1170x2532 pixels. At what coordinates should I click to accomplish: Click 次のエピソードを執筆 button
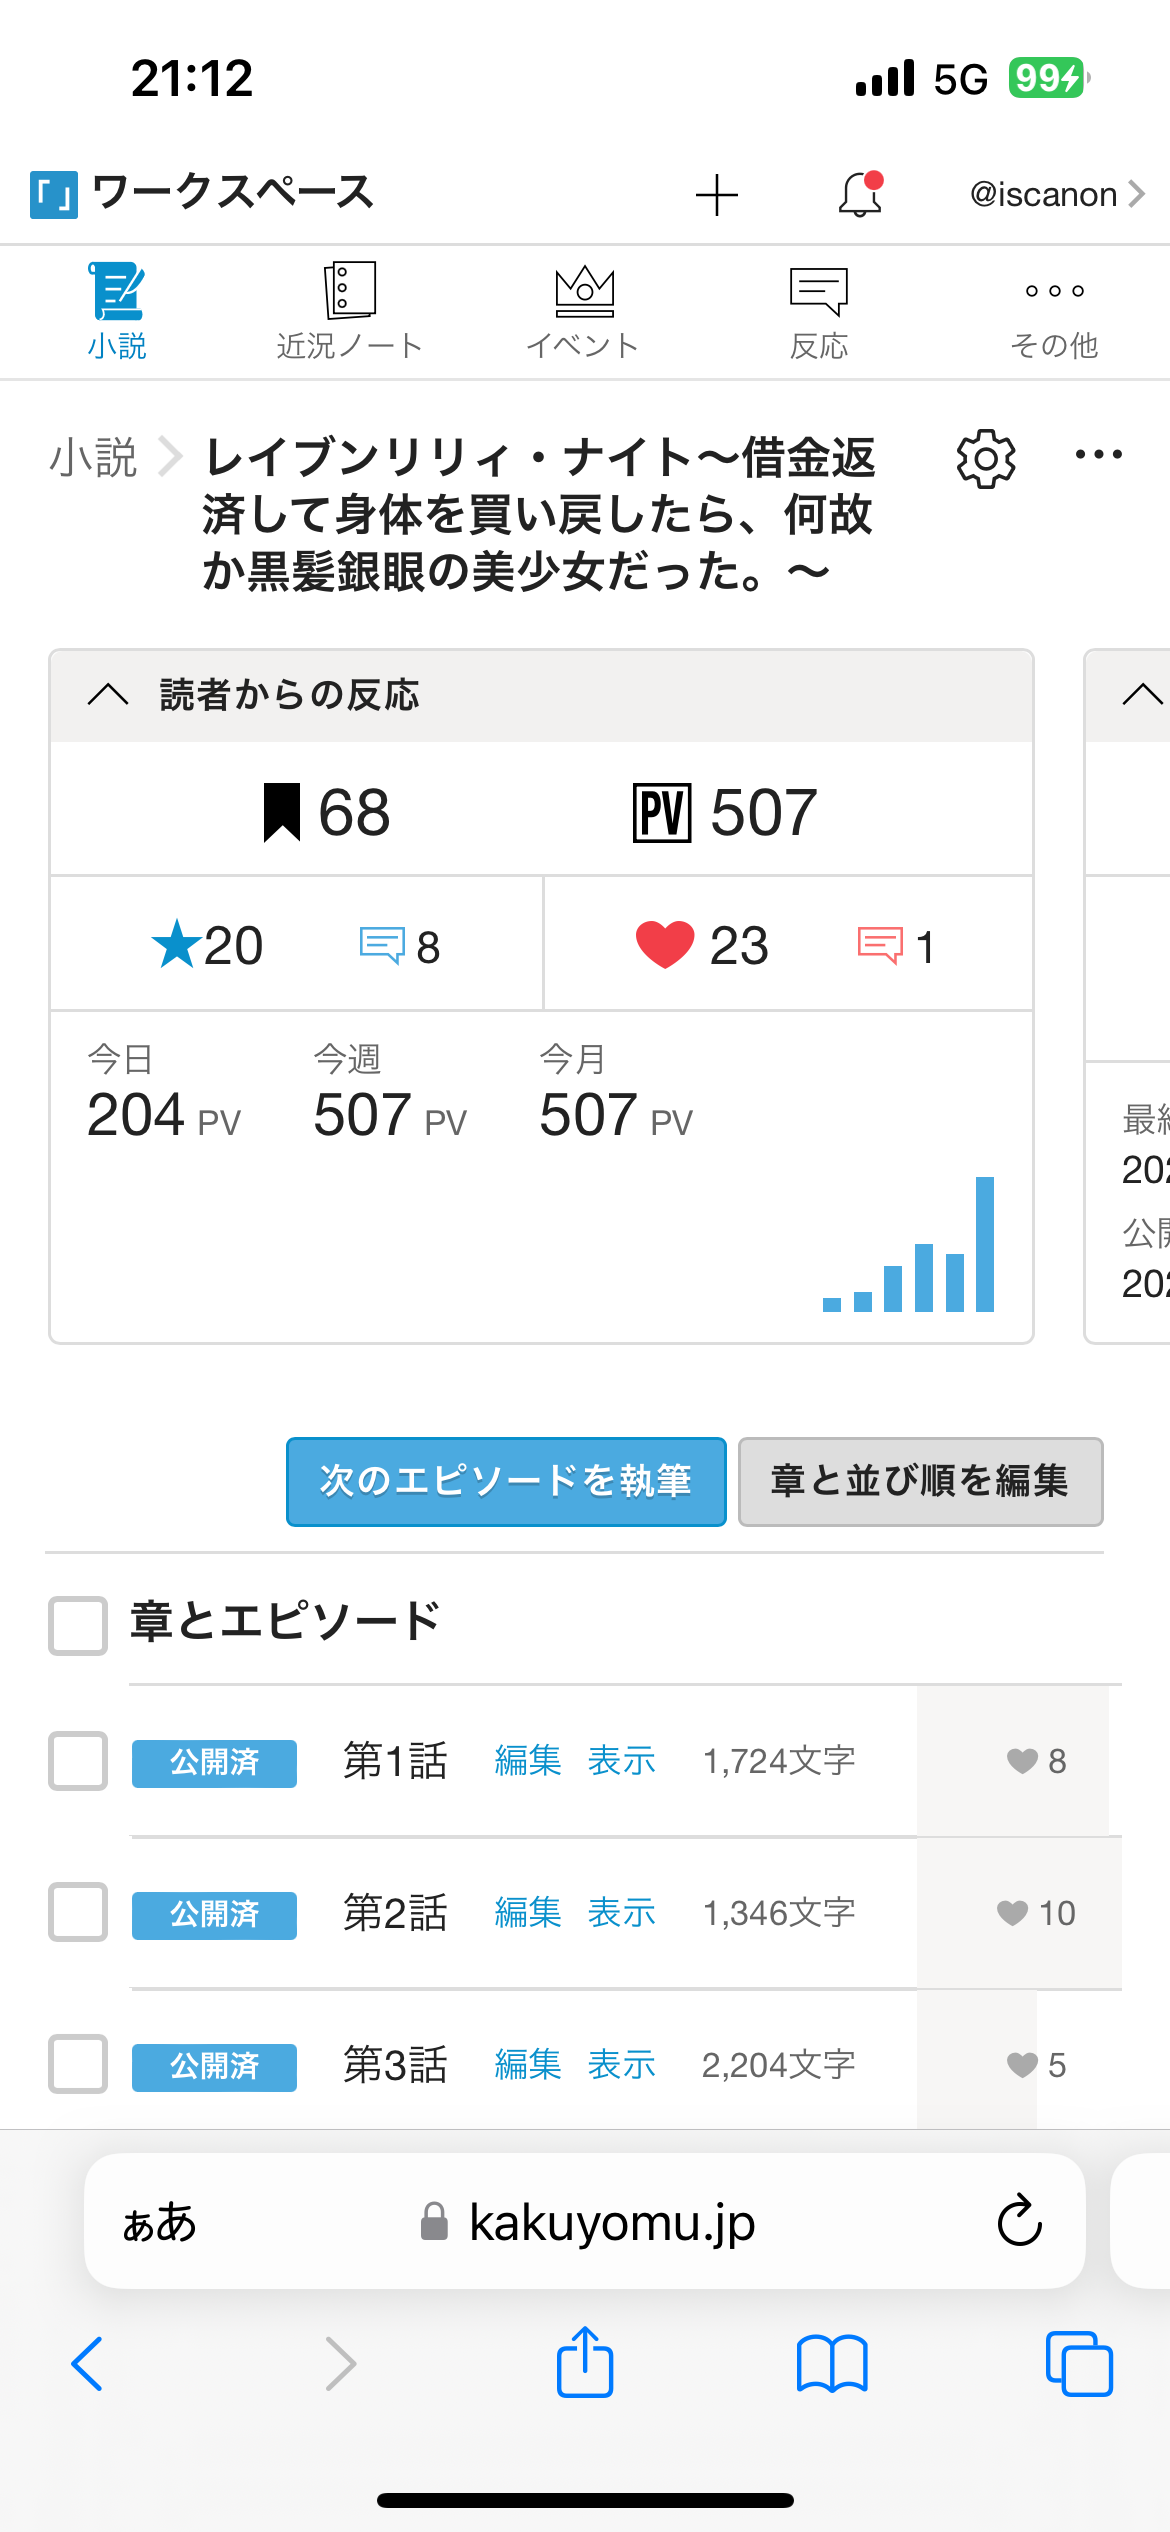506,1481
